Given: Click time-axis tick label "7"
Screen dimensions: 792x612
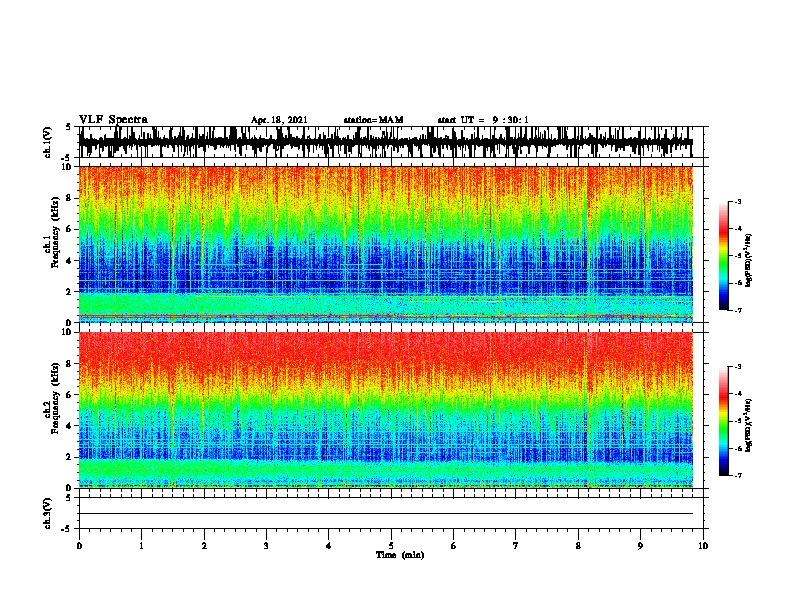Looking at the screenshot, I should click(x=516, y=546).
